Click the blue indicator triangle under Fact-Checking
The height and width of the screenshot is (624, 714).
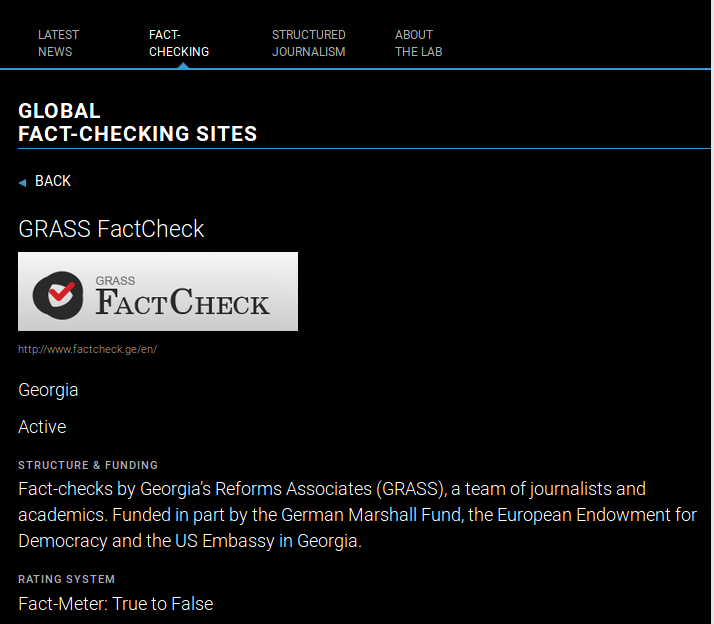[x=181, y=65]
